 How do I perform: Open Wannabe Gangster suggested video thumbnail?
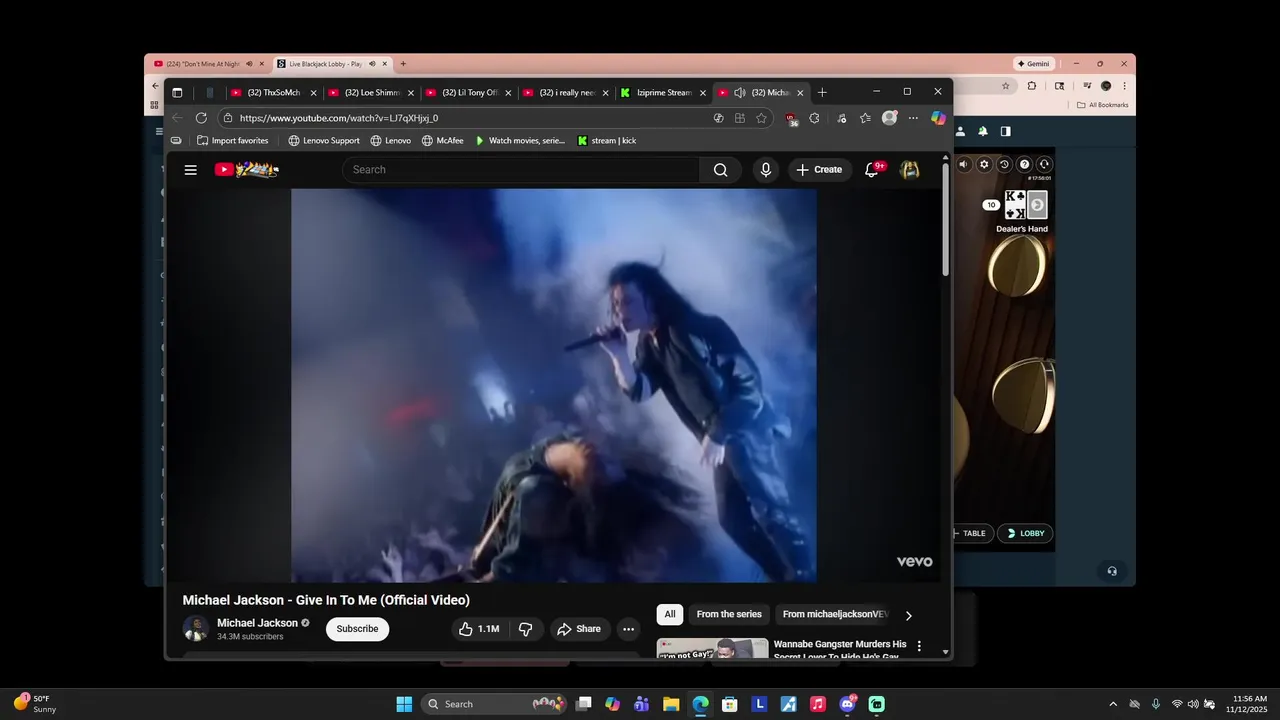(x=713, y=648)
